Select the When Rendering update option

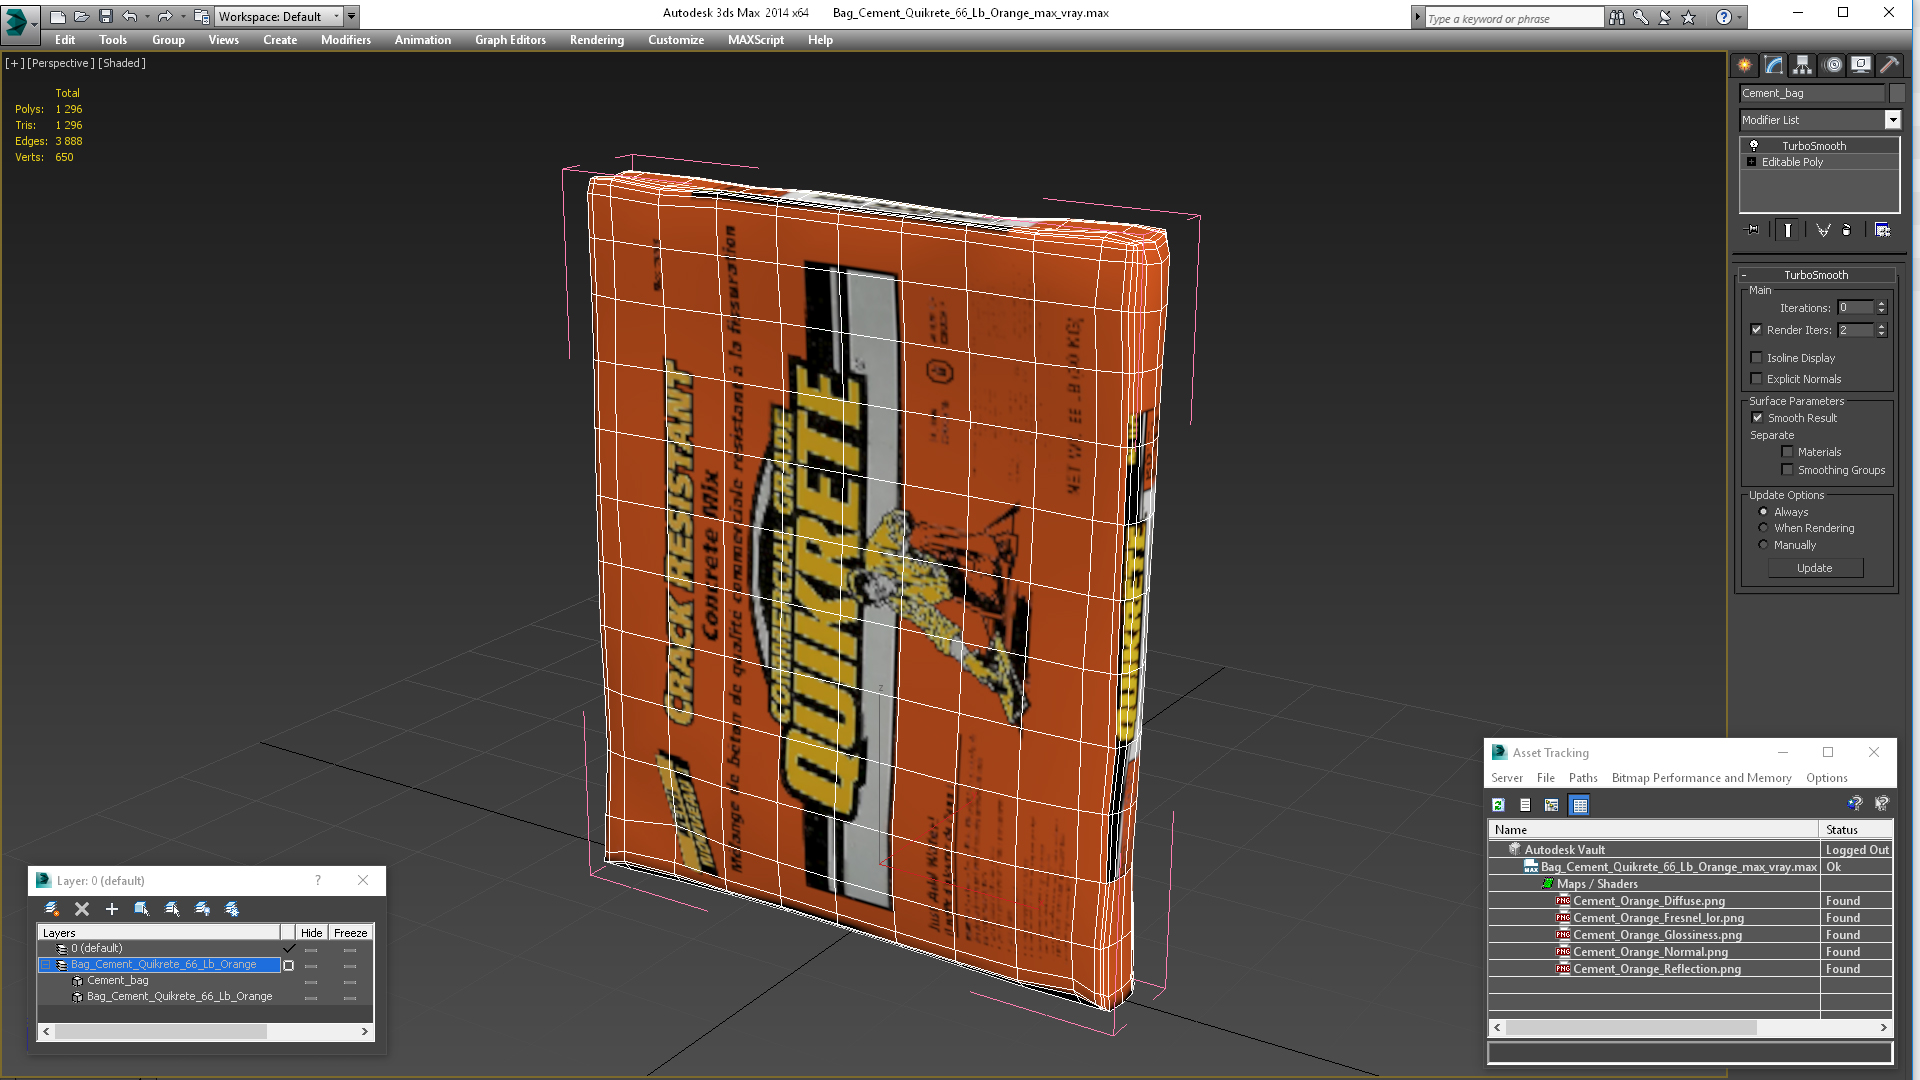(x=1764, y=528)
